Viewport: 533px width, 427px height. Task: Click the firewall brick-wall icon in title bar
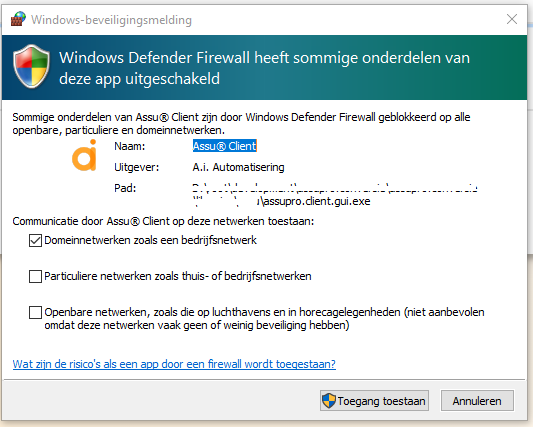18,19
